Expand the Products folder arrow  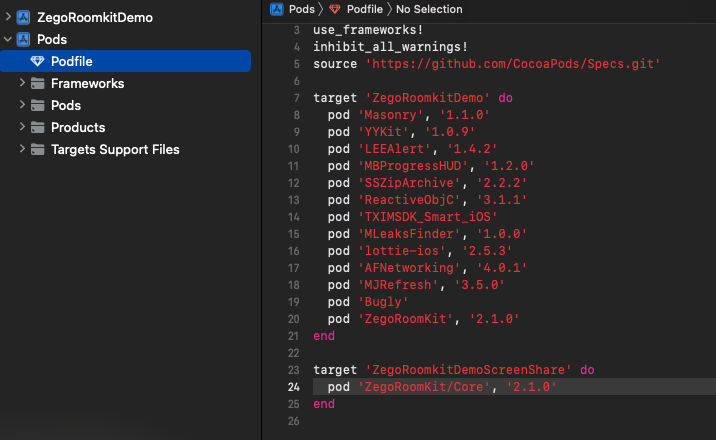pos(22,126)
